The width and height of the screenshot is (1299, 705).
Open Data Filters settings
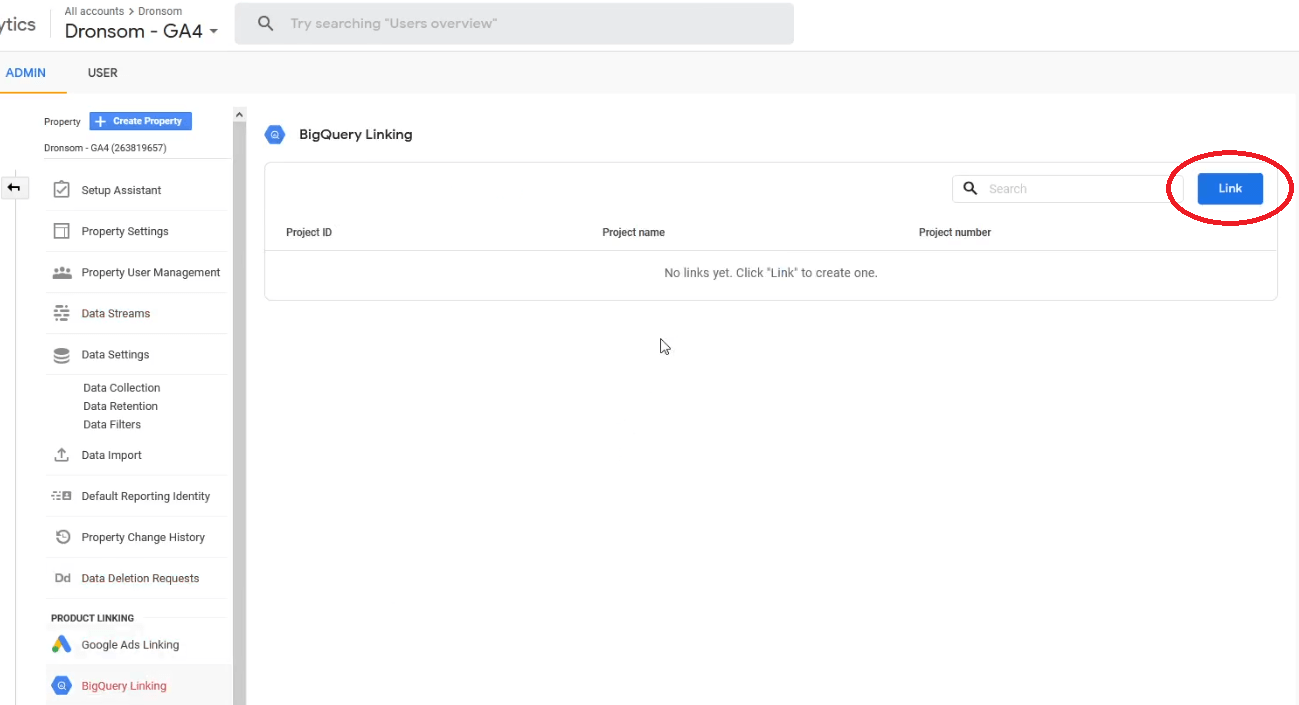tap(112, 425)
